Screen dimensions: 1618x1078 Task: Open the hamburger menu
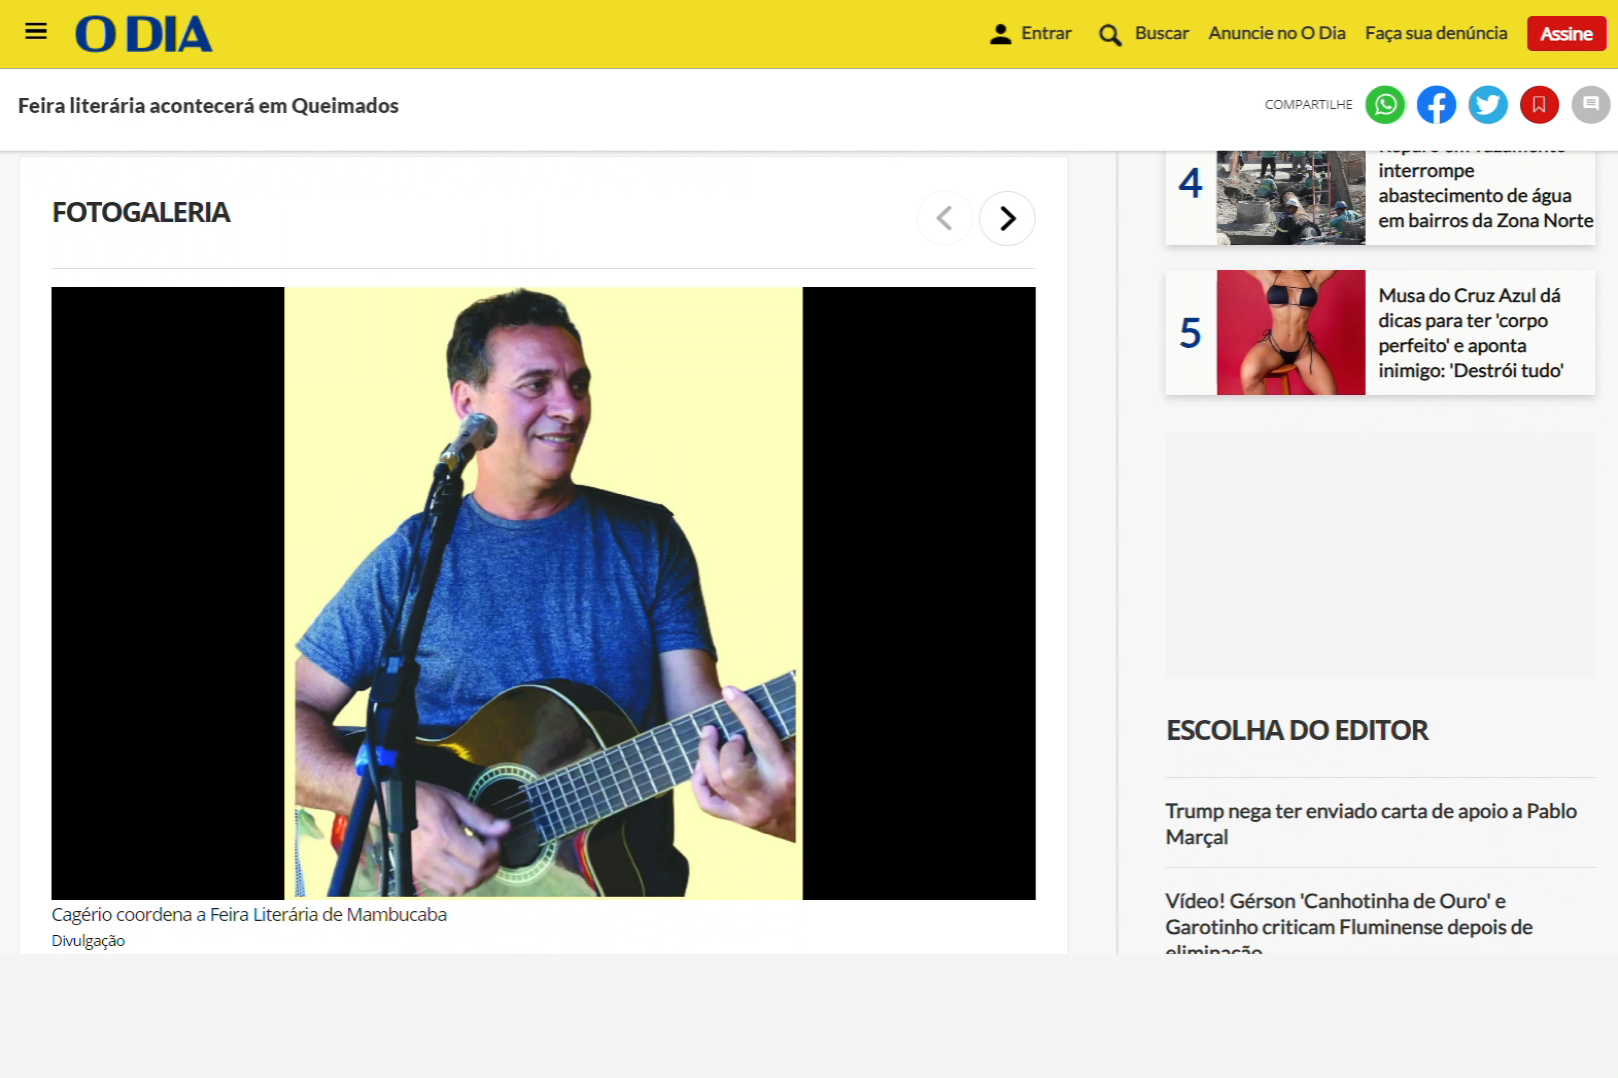coord(36,32)
